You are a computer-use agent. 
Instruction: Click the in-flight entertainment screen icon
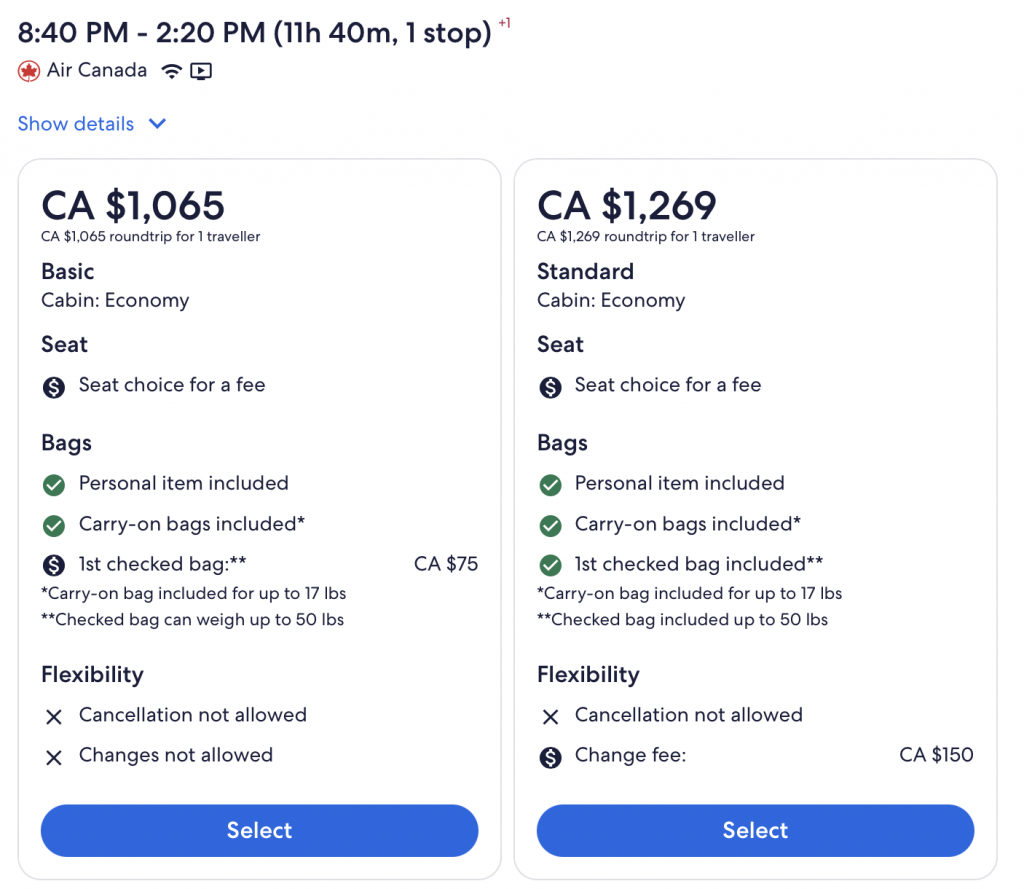click(x=201, y=71)
